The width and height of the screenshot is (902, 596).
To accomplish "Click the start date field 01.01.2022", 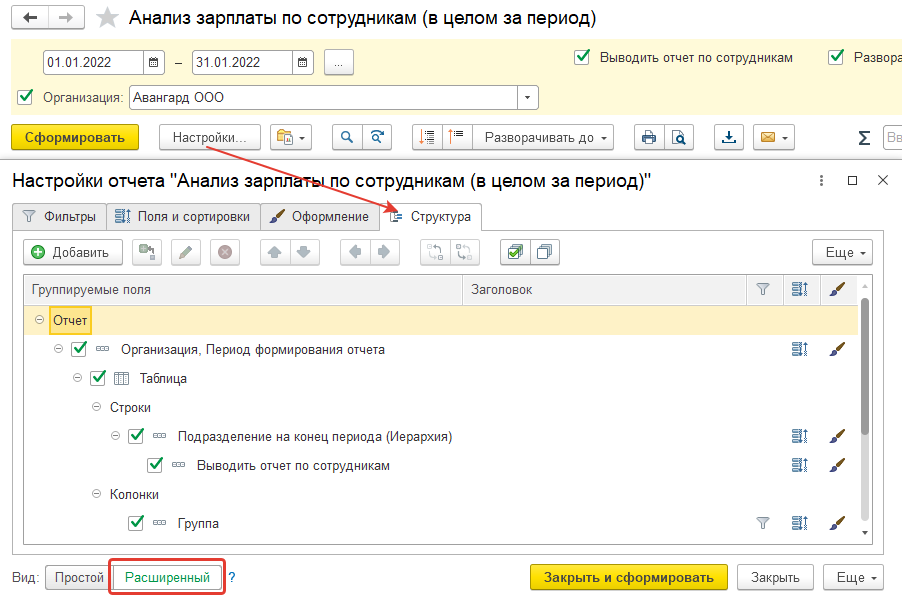I will pyautogui.click(x=93, y=62).
